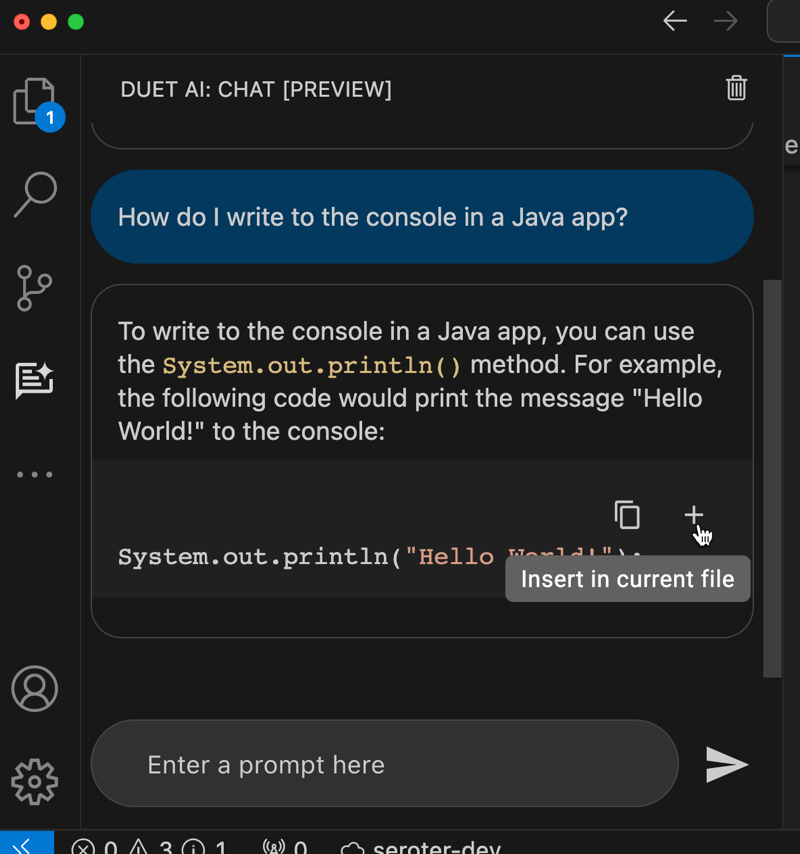800x854 pixels.
Task: Delete chat history with trash icon
Action: (x=736, y=88)
